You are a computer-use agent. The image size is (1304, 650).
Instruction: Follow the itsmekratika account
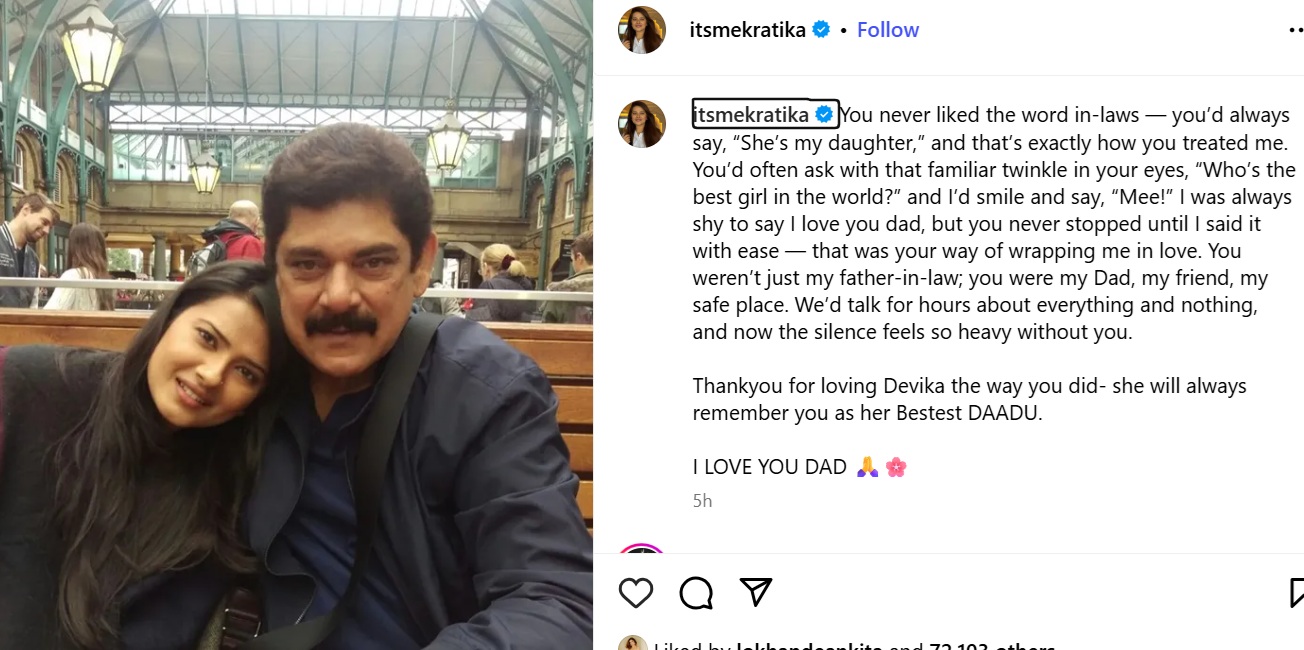pos(887,30)
